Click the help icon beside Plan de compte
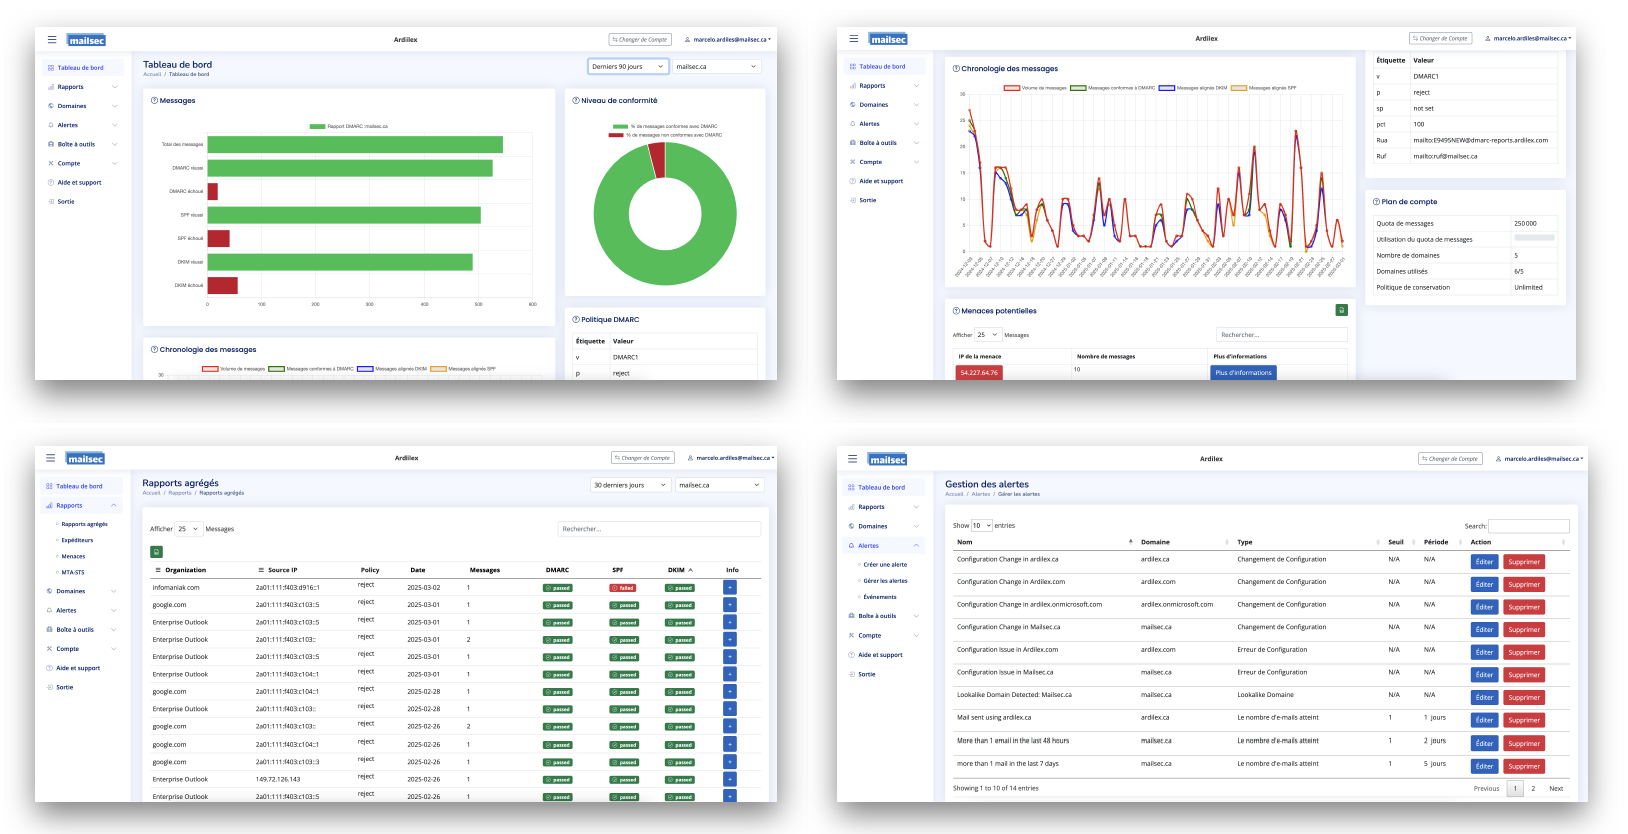This screenshot has width=1628, height=834. click(x=1376, y=202)
